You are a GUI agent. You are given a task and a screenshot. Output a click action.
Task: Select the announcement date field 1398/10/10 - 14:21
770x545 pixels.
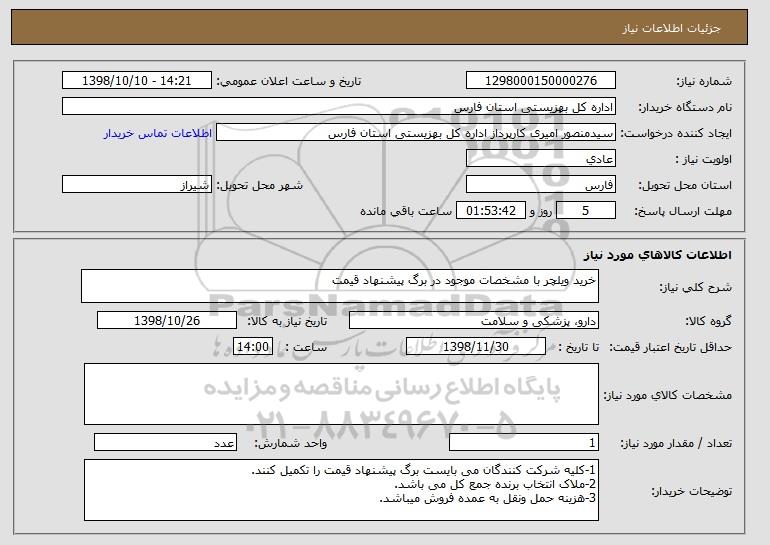click(137, 81)
